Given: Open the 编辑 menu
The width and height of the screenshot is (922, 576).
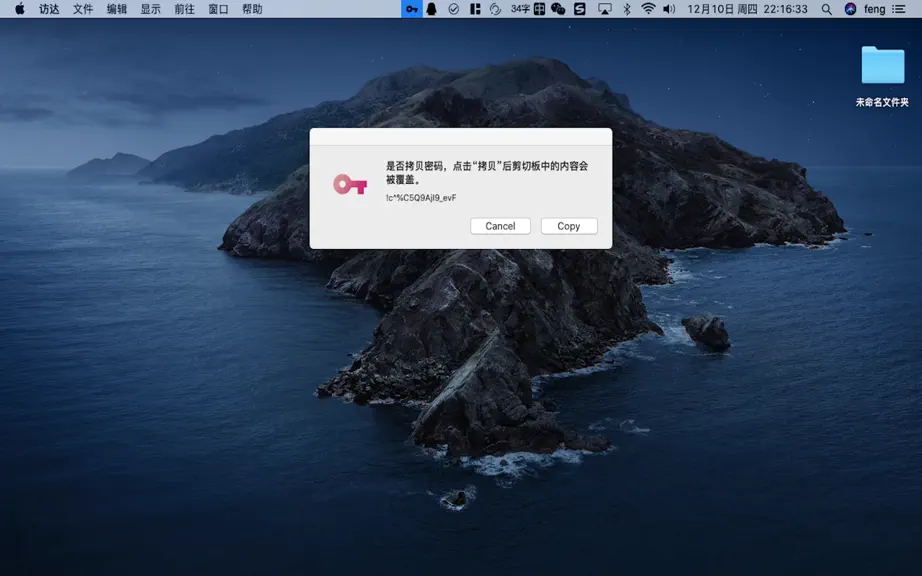Looking at the screenshot, I should tap(116, 9).
